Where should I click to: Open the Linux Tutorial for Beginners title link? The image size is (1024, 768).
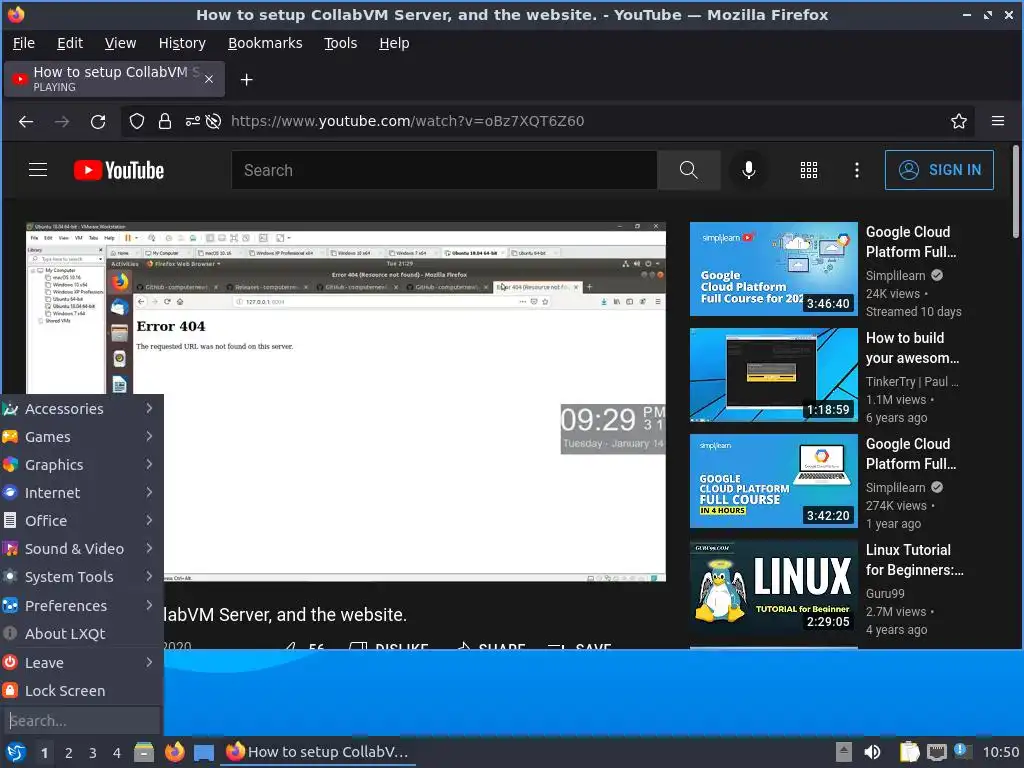914,560
